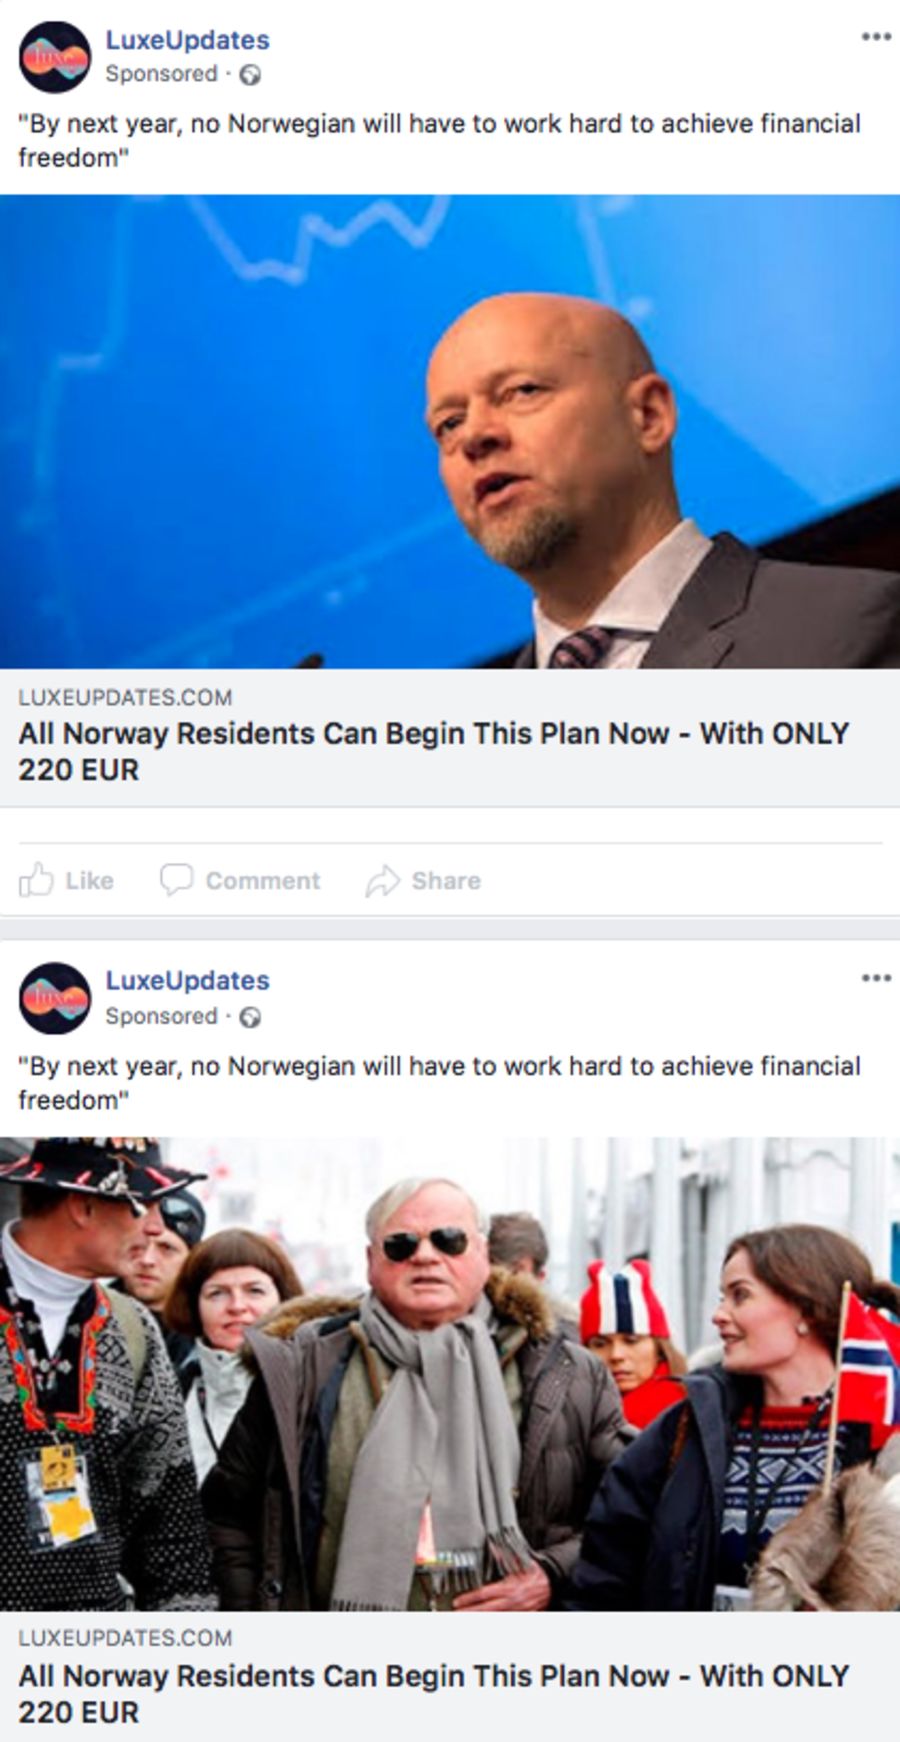Click the Sponsored label on second post
The height and width of the screenshot is (1742, 900).
click(x=161, y=1016)
